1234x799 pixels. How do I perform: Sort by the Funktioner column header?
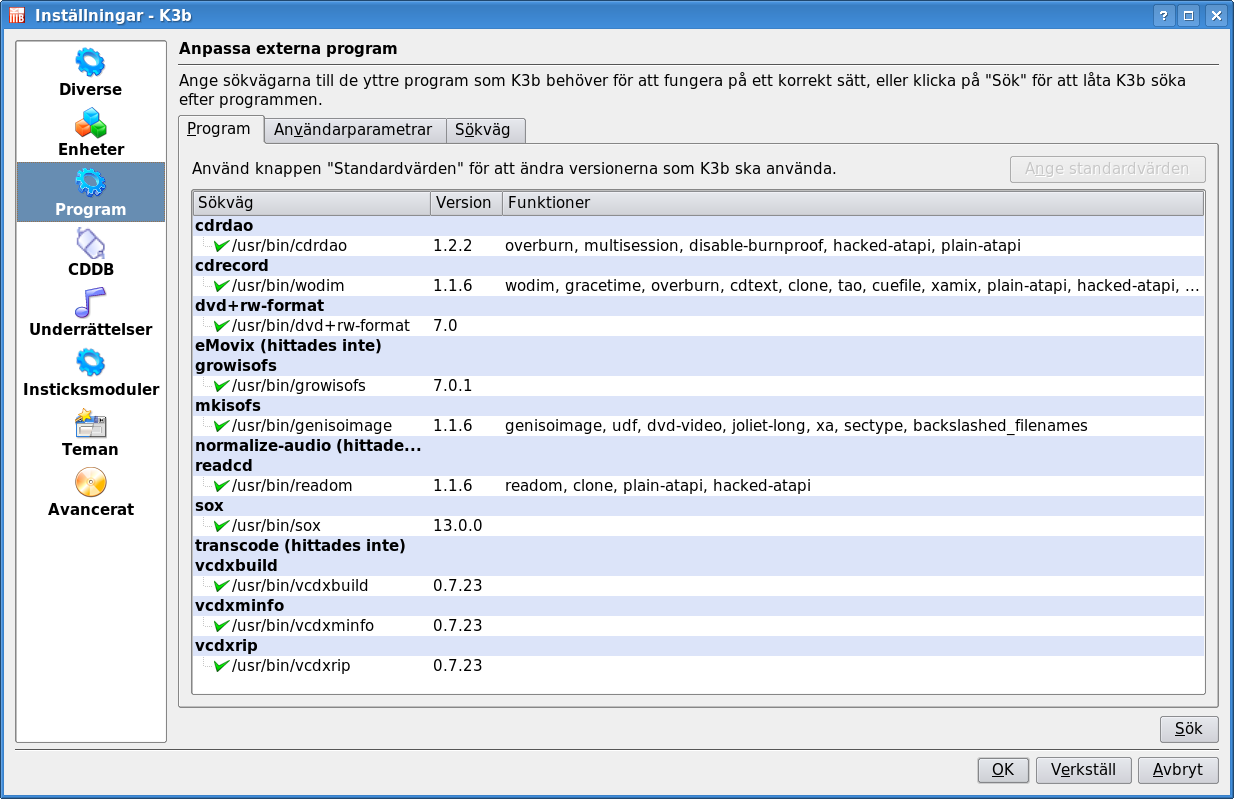tap(853, 203)
